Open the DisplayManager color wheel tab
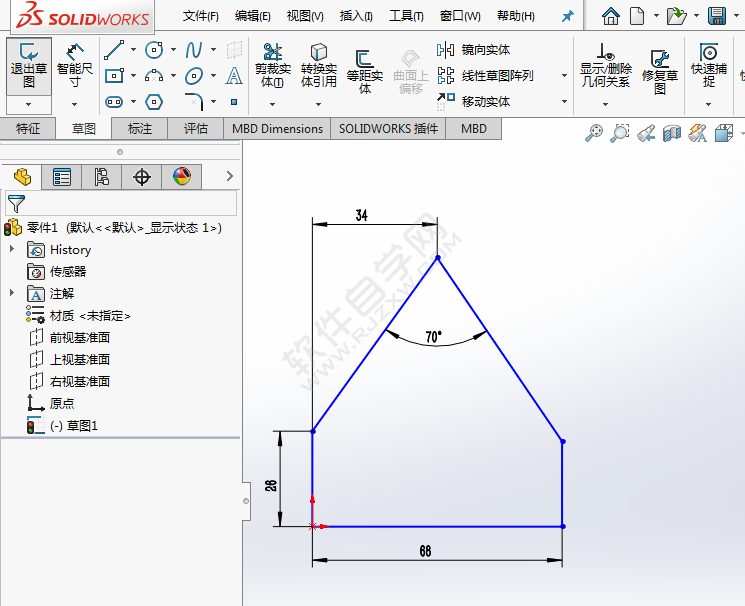 click(x=181, y=177)
